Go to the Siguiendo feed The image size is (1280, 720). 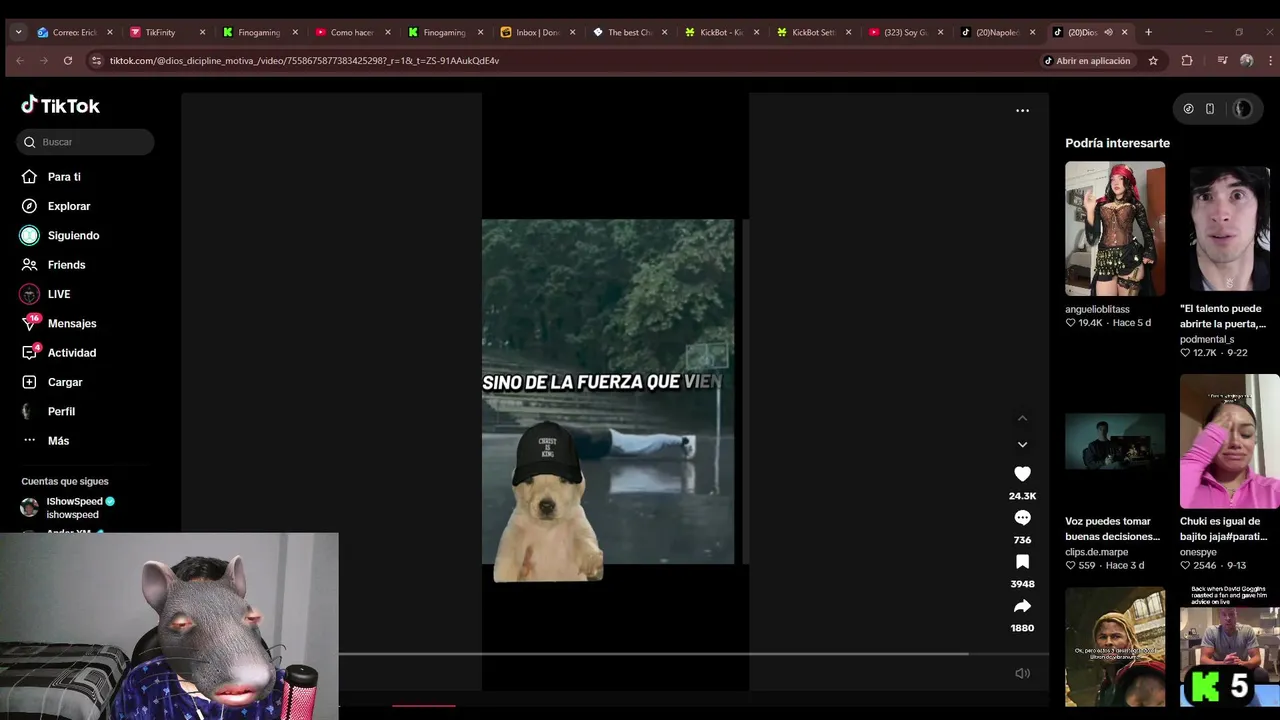click(73, 235)
